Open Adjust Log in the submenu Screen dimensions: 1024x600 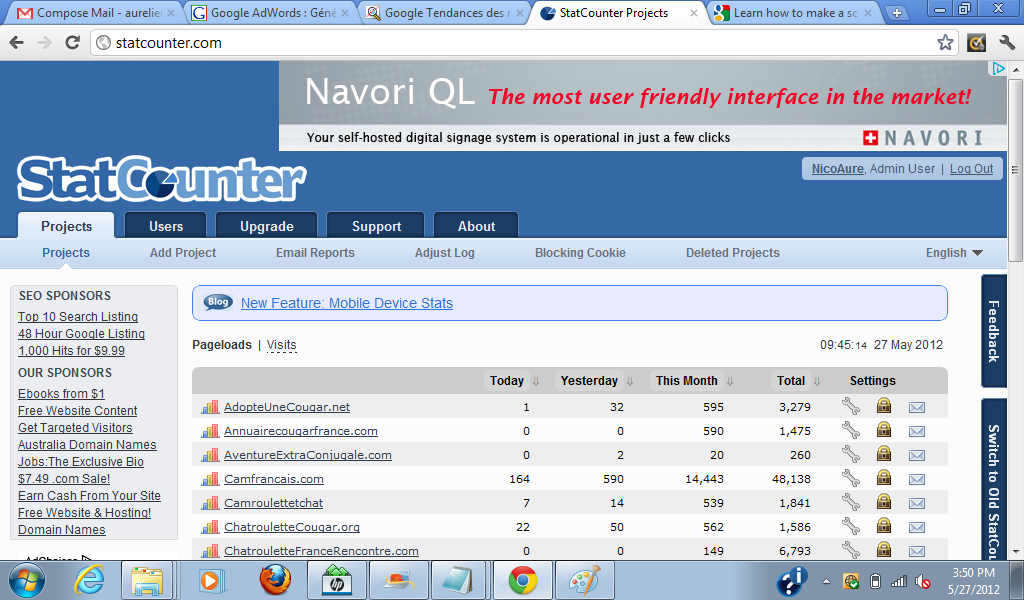445,253
